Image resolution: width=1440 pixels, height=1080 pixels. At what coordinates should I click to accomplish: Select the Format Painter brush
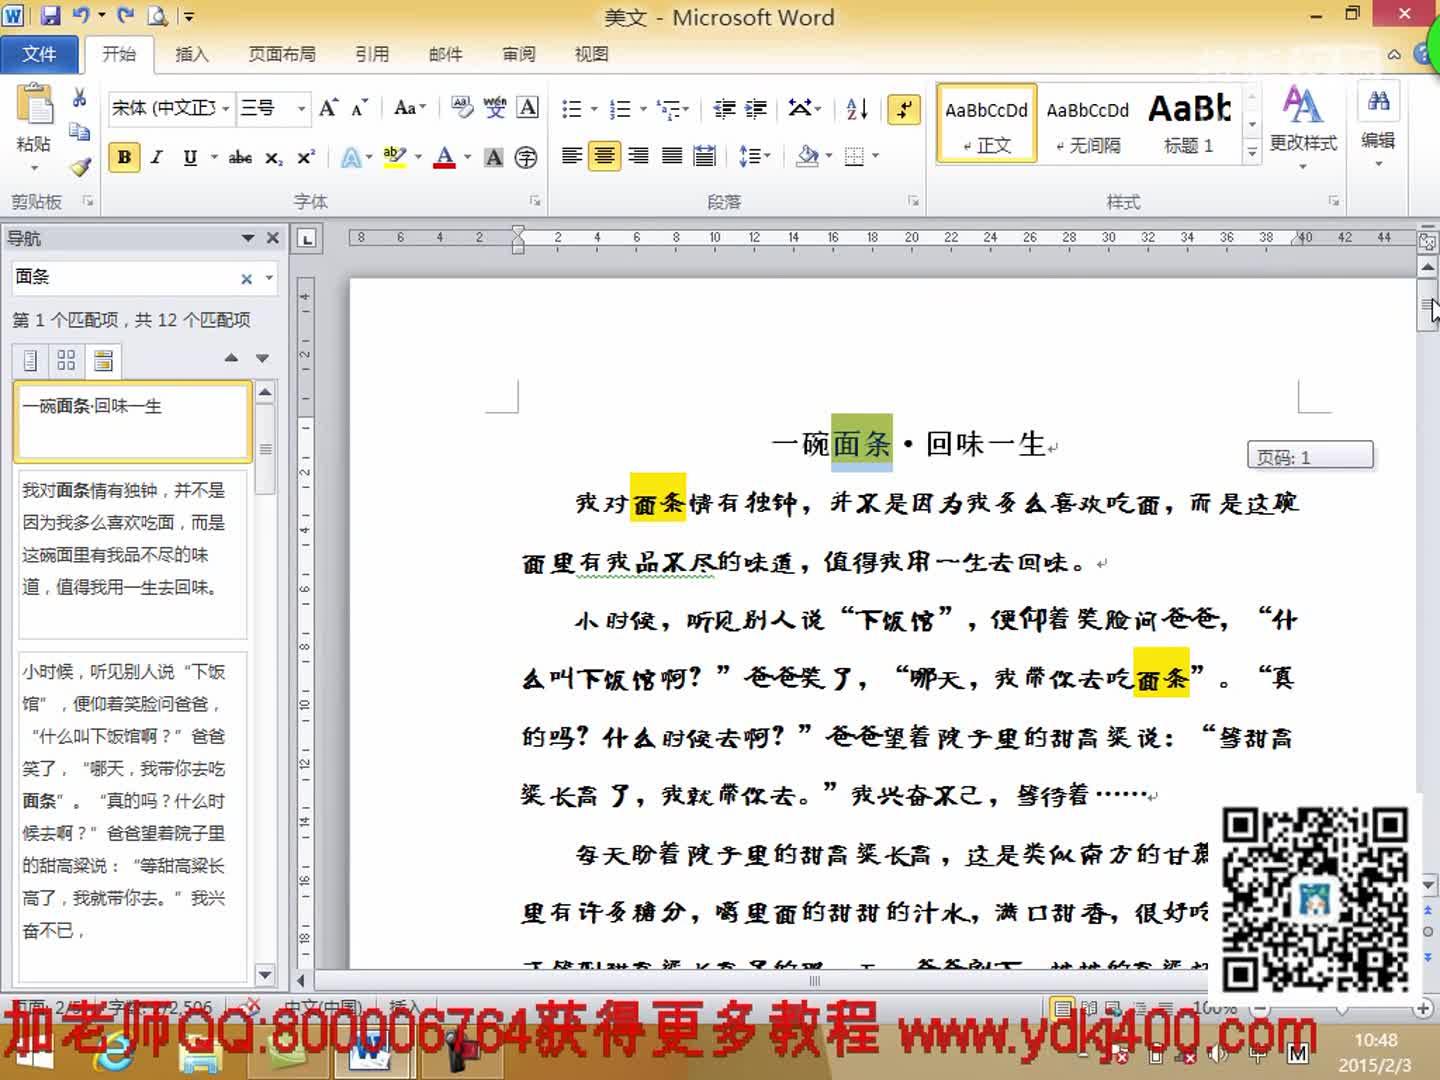tap(79, 168)
